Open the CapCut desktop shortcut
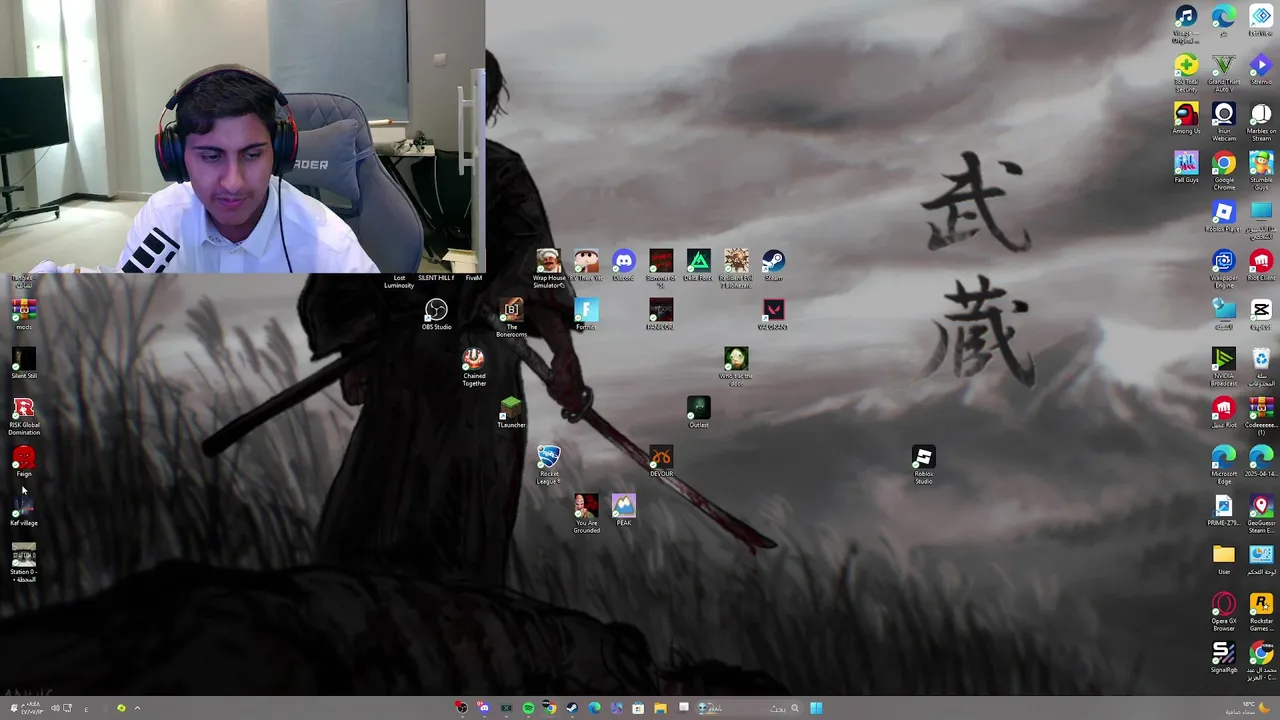The image size is (1280, 720). 1261,314
